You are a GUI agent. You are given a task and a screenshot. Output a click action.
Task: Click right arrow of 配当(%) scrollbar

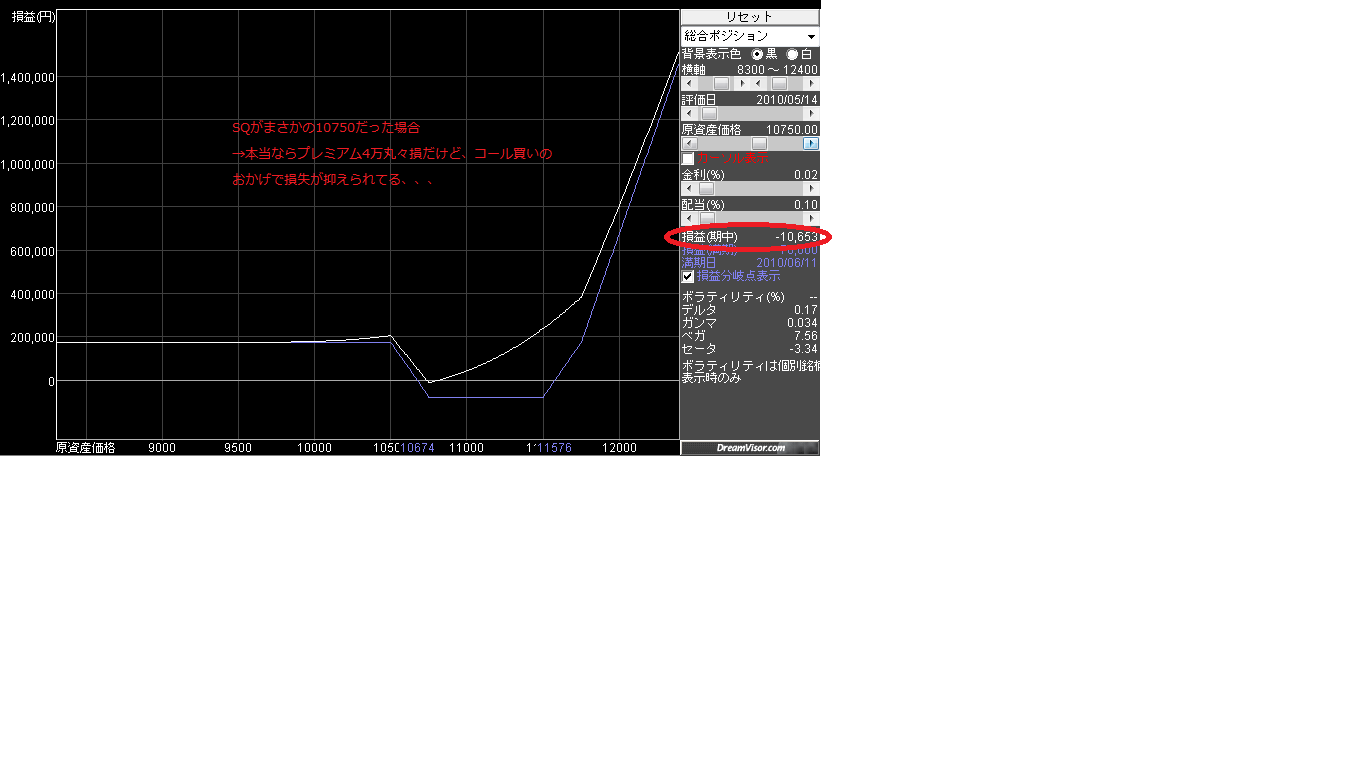811,218
